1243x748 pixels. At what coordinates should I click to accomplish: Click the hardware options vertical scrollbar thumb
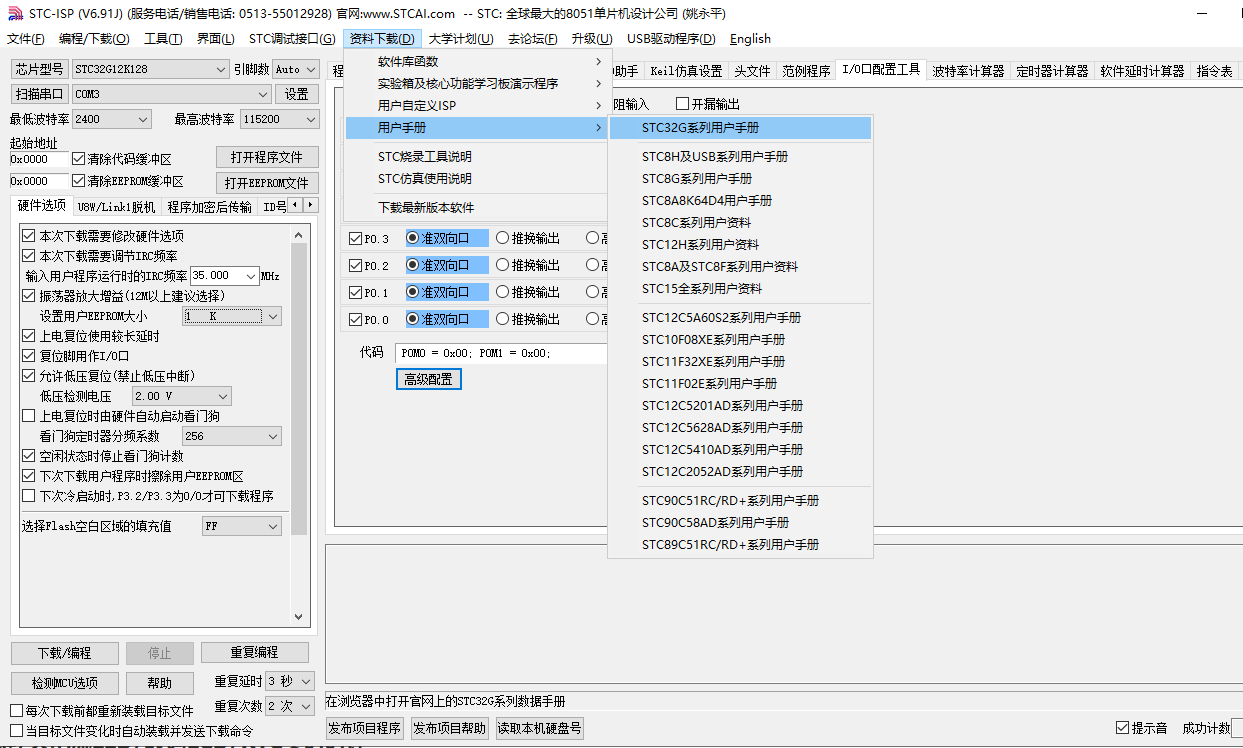298,390
